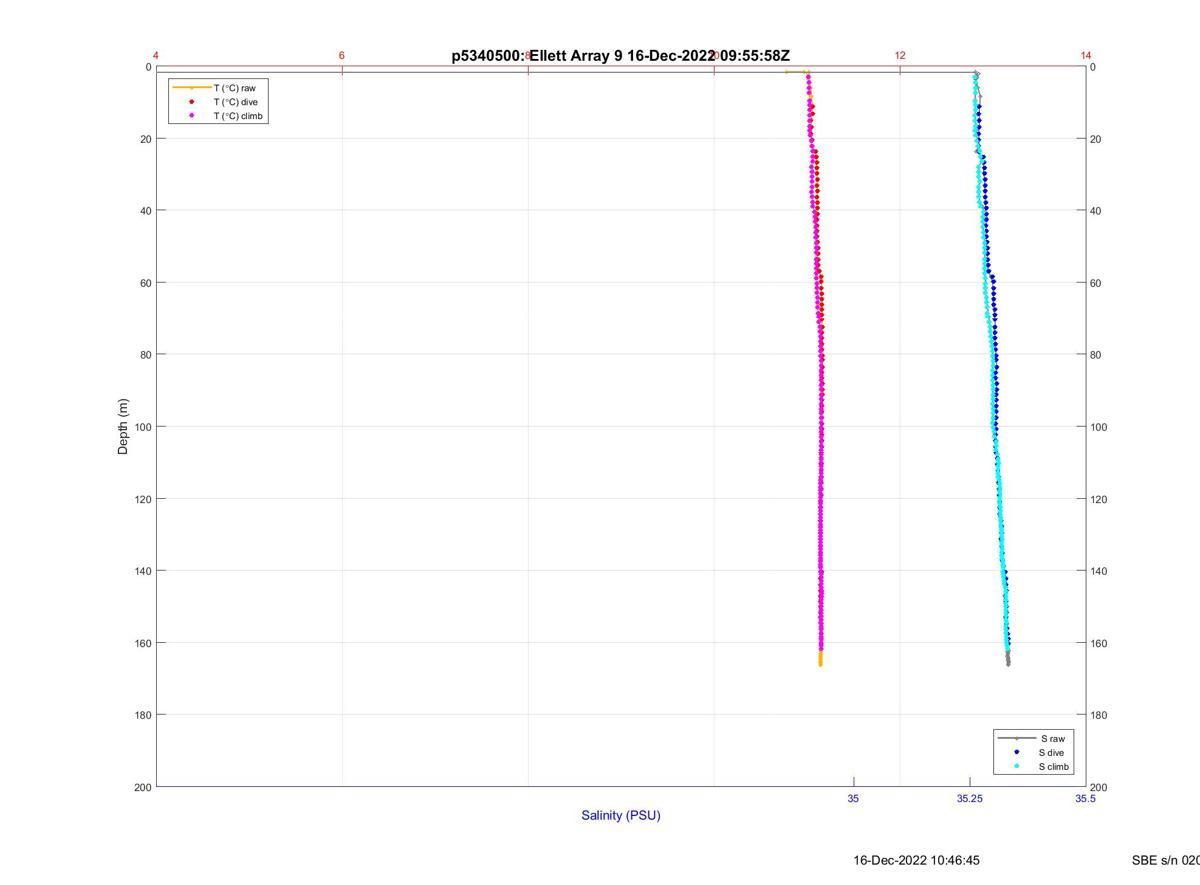Click the red '14' temperature tick label

[x=1086, y=56]
